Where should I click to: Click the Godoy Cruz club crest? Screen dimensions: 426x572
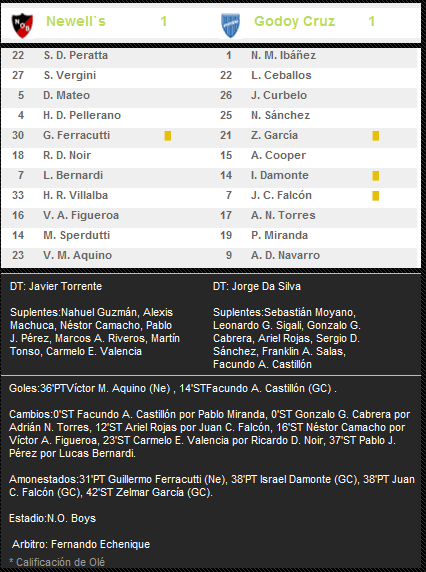click(231, 25)
